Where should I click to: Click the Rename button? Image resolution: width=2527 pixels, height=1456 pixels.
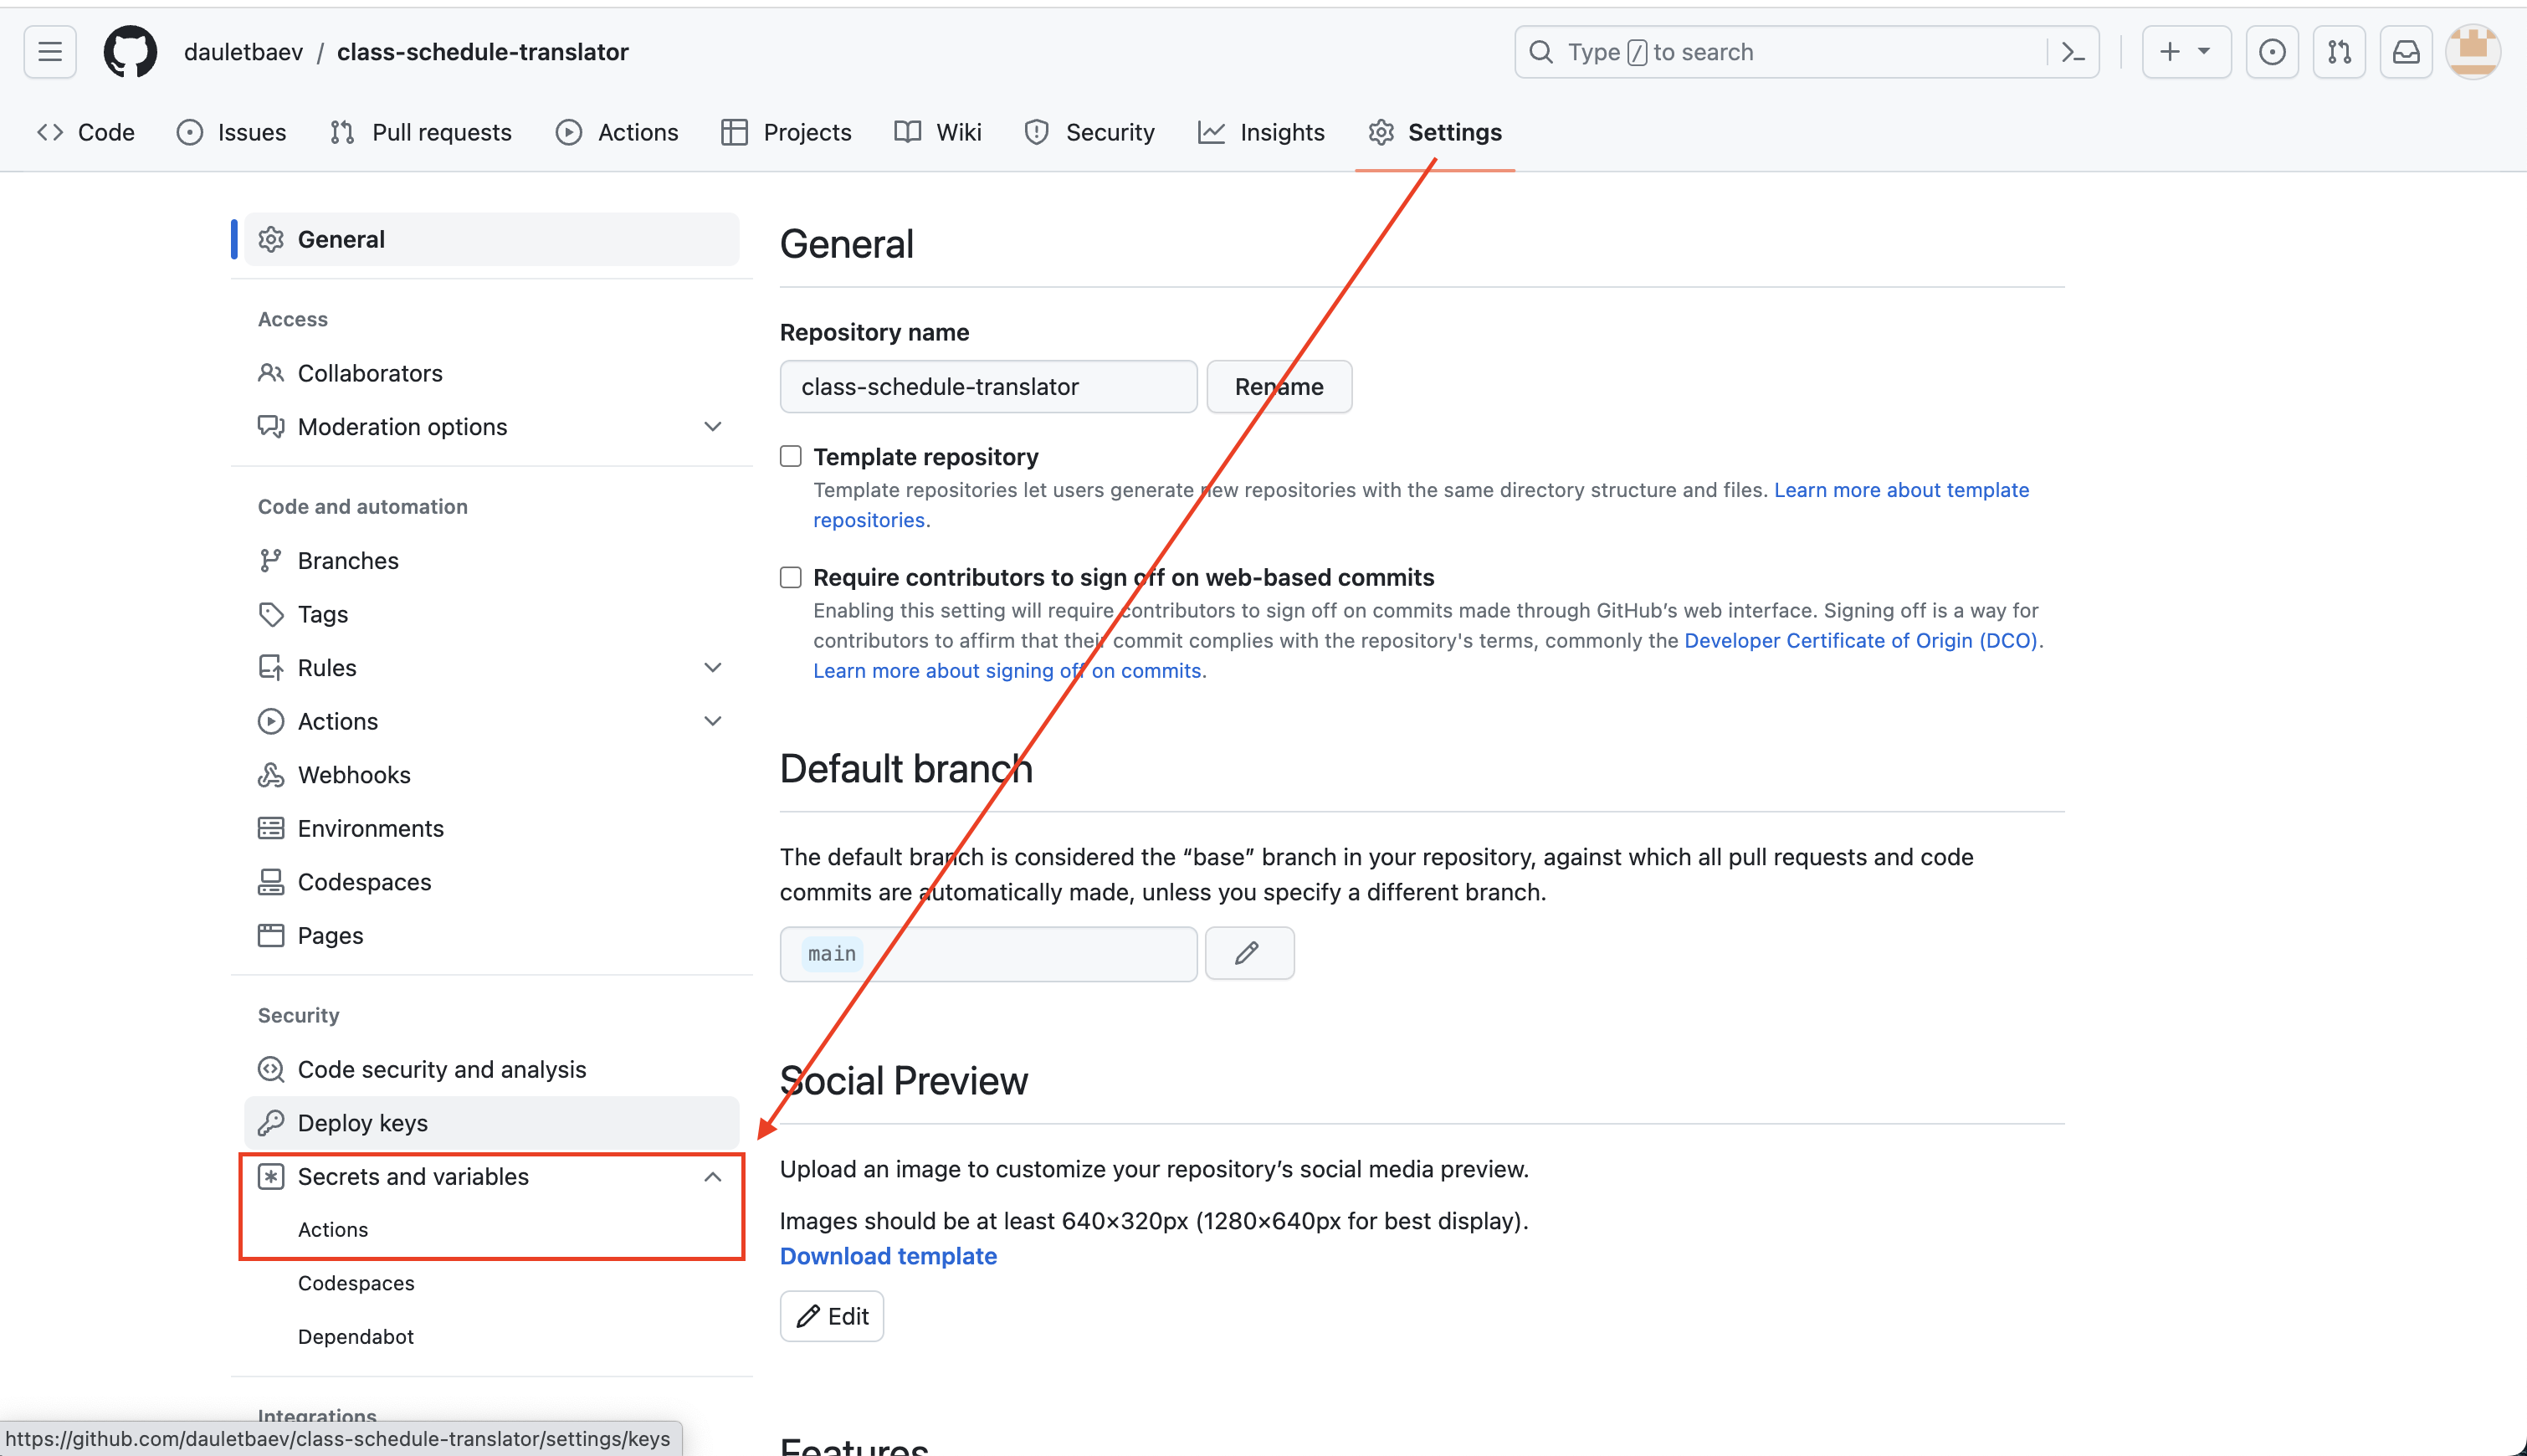click(1278, 387)
